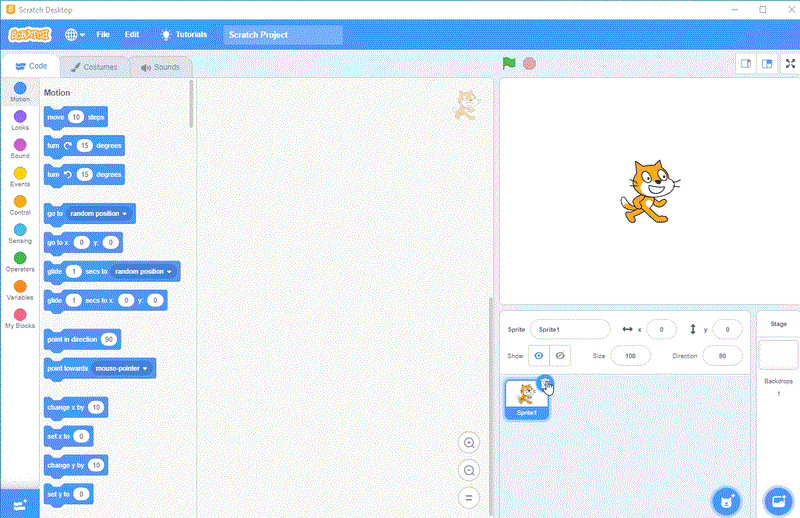The image size is (800, 518).
Task: Click the project title field
Action: pos(283,35)
